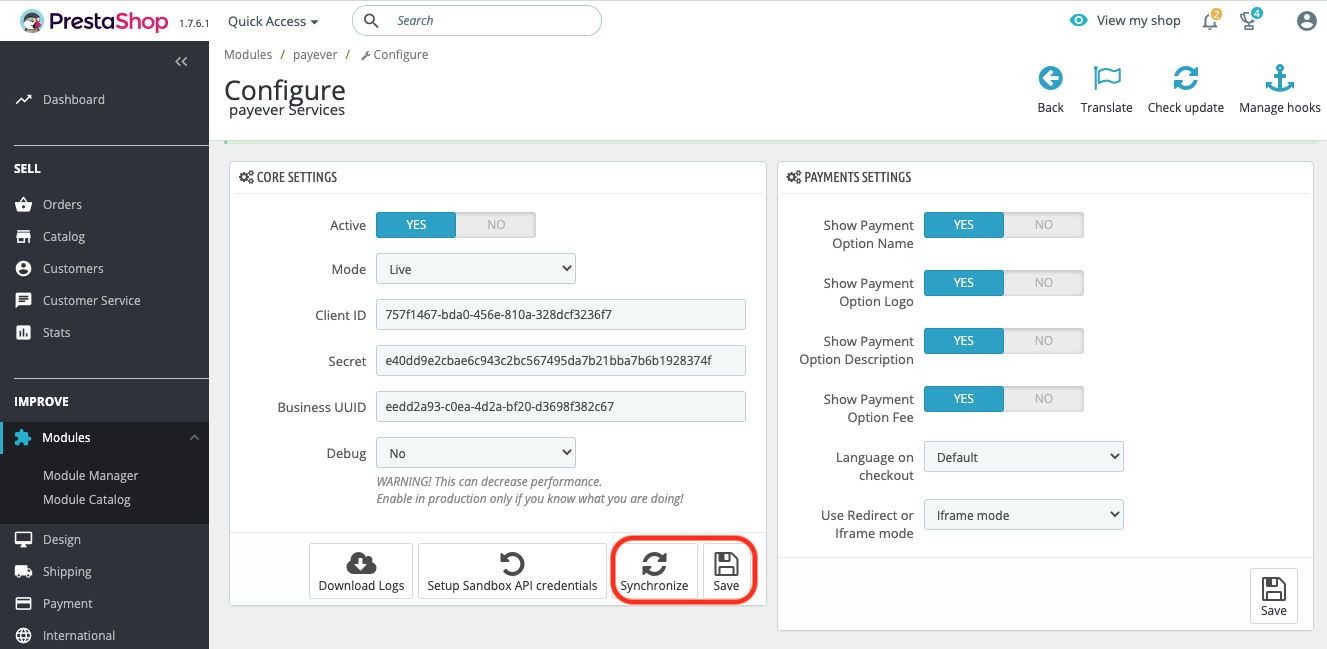1327x649 pixels.
Task: Click the Payment card icon
Action: click(x=23, y=604)
